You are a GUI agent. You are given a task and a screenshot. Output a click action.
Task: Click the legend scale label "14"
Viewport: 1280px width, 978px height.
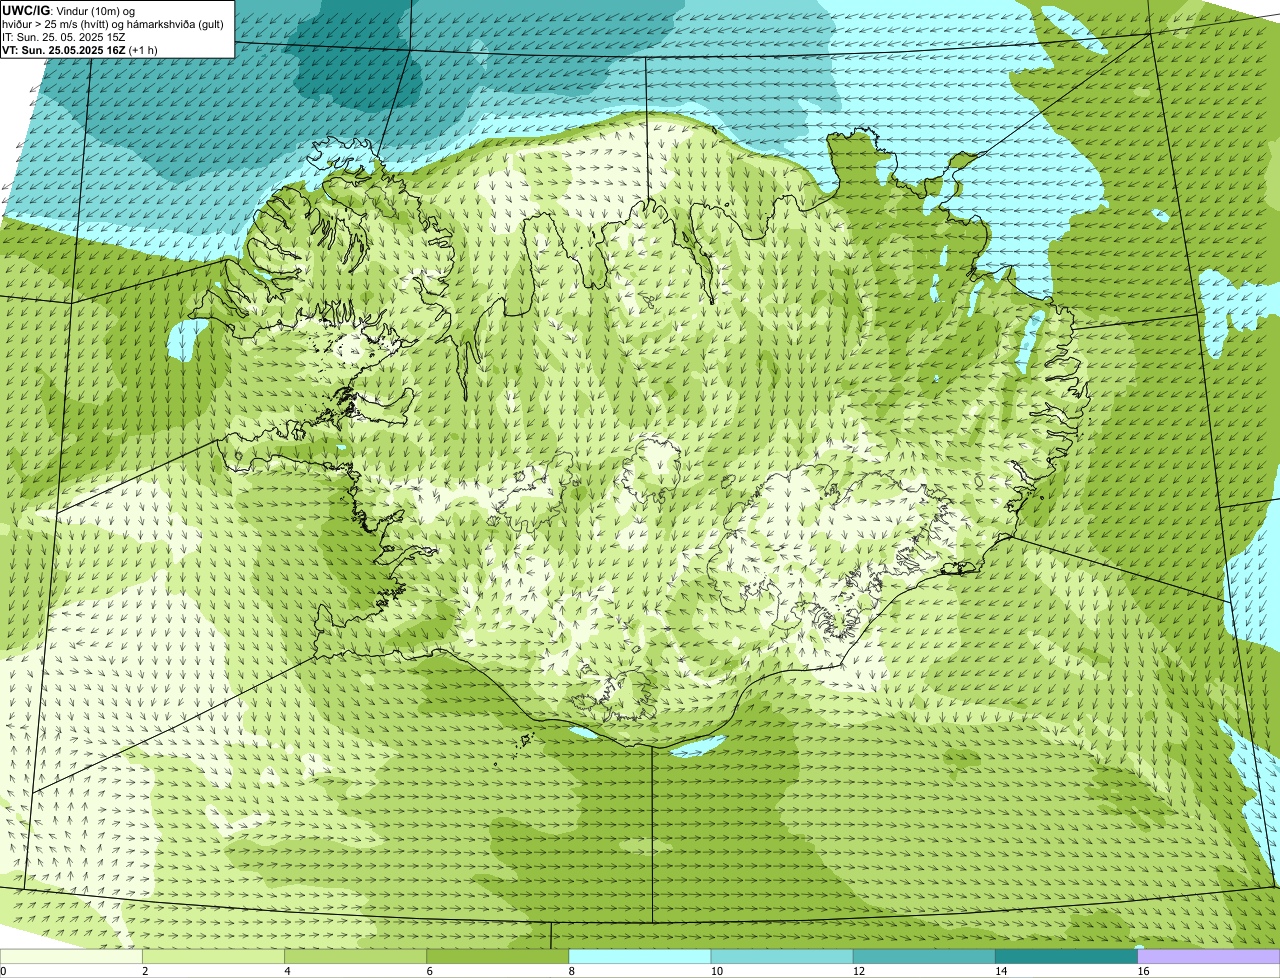click(1001, 971)
